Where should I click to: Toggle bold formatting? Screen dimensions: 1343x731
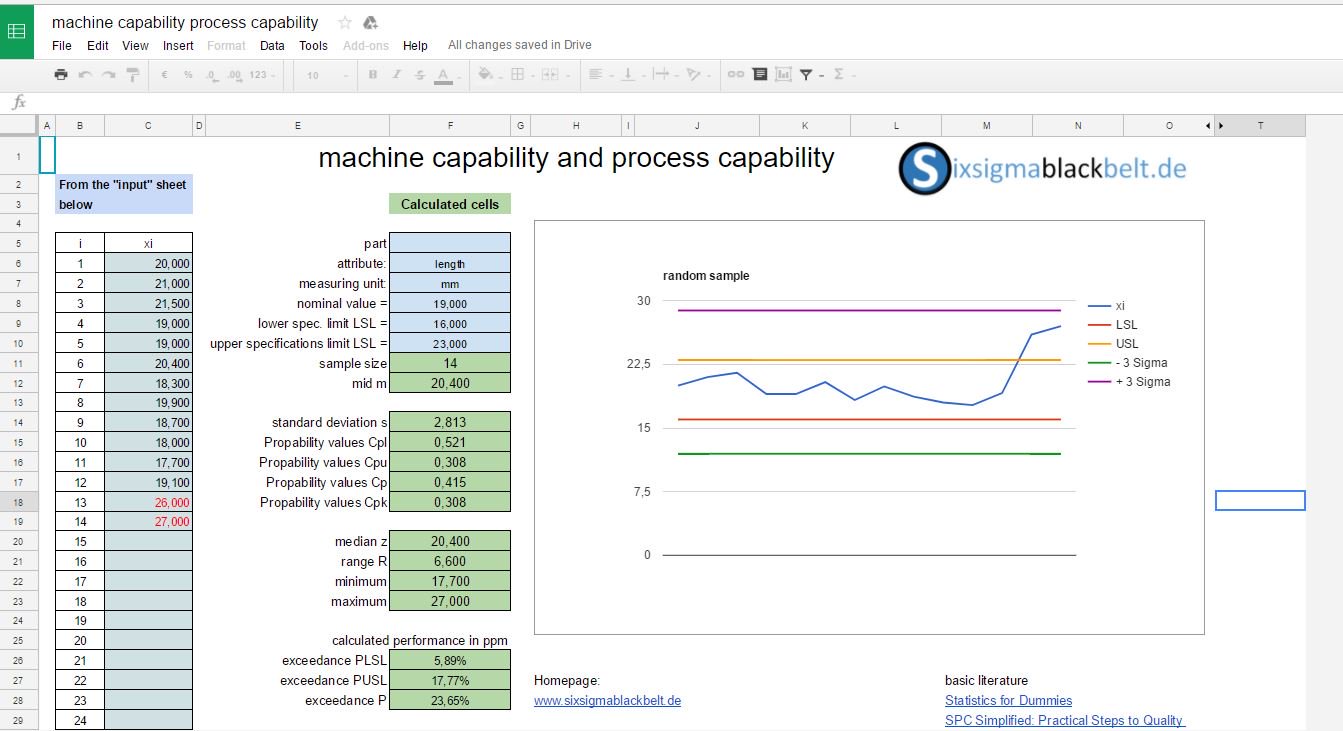373,75
